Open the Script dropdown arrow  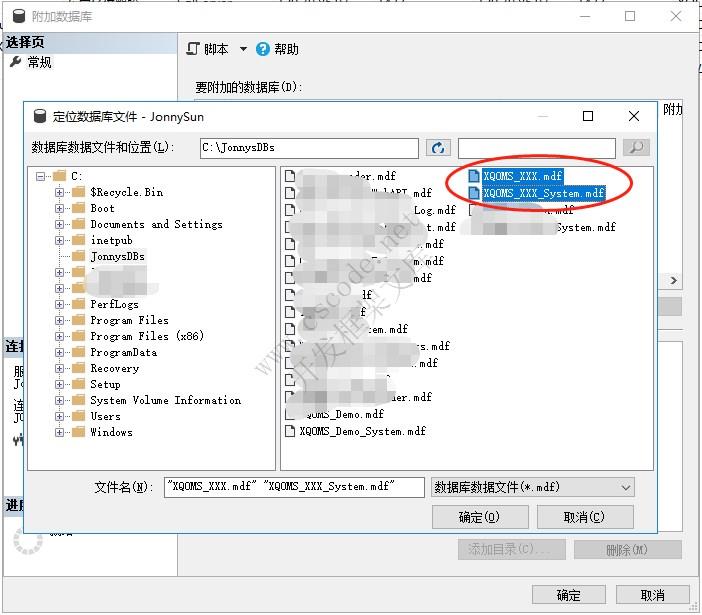243,49
